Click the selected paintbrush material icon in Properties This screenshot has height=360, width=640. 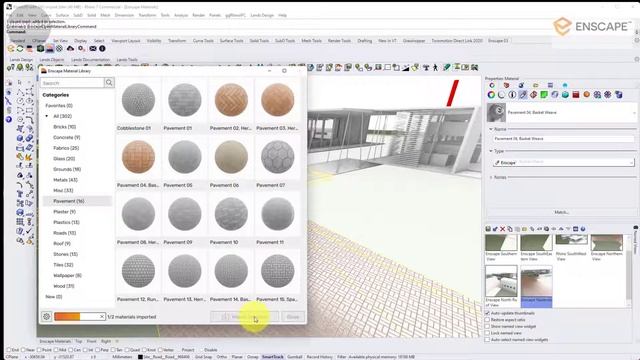click(x=523, y=95)
